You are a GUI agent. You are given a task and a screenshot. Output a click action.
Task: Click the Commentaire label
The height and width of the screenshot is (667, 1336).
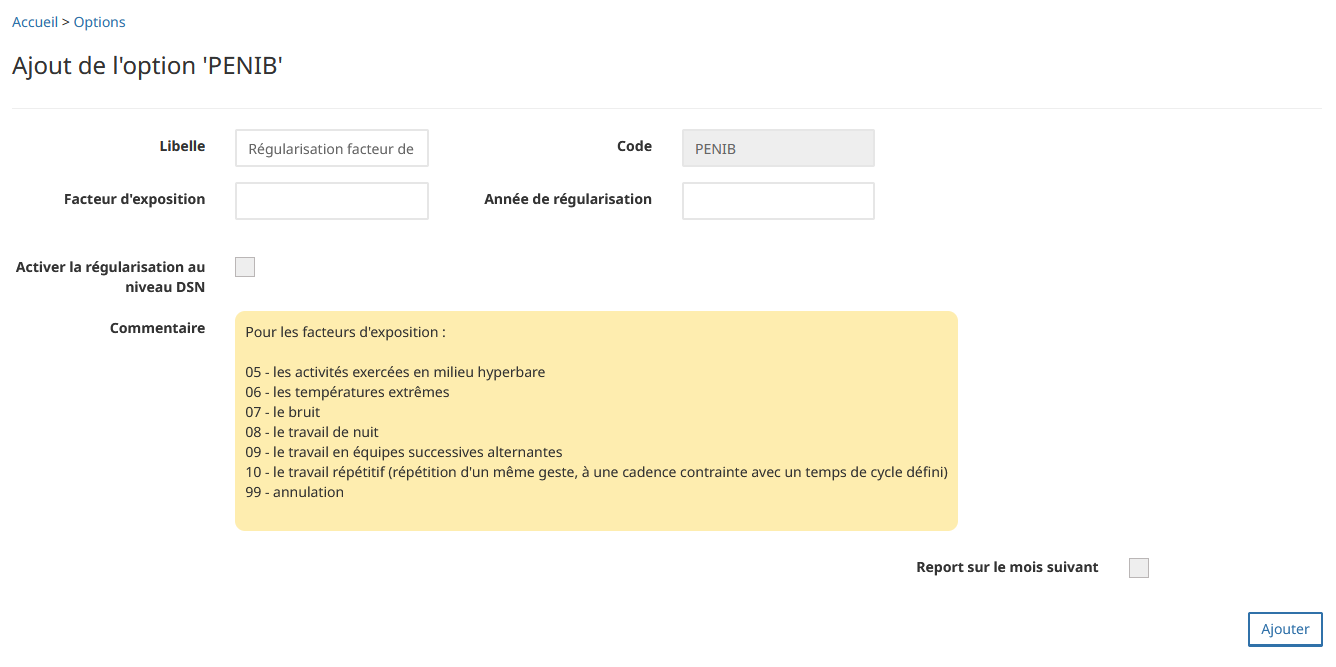pos(158,328)
